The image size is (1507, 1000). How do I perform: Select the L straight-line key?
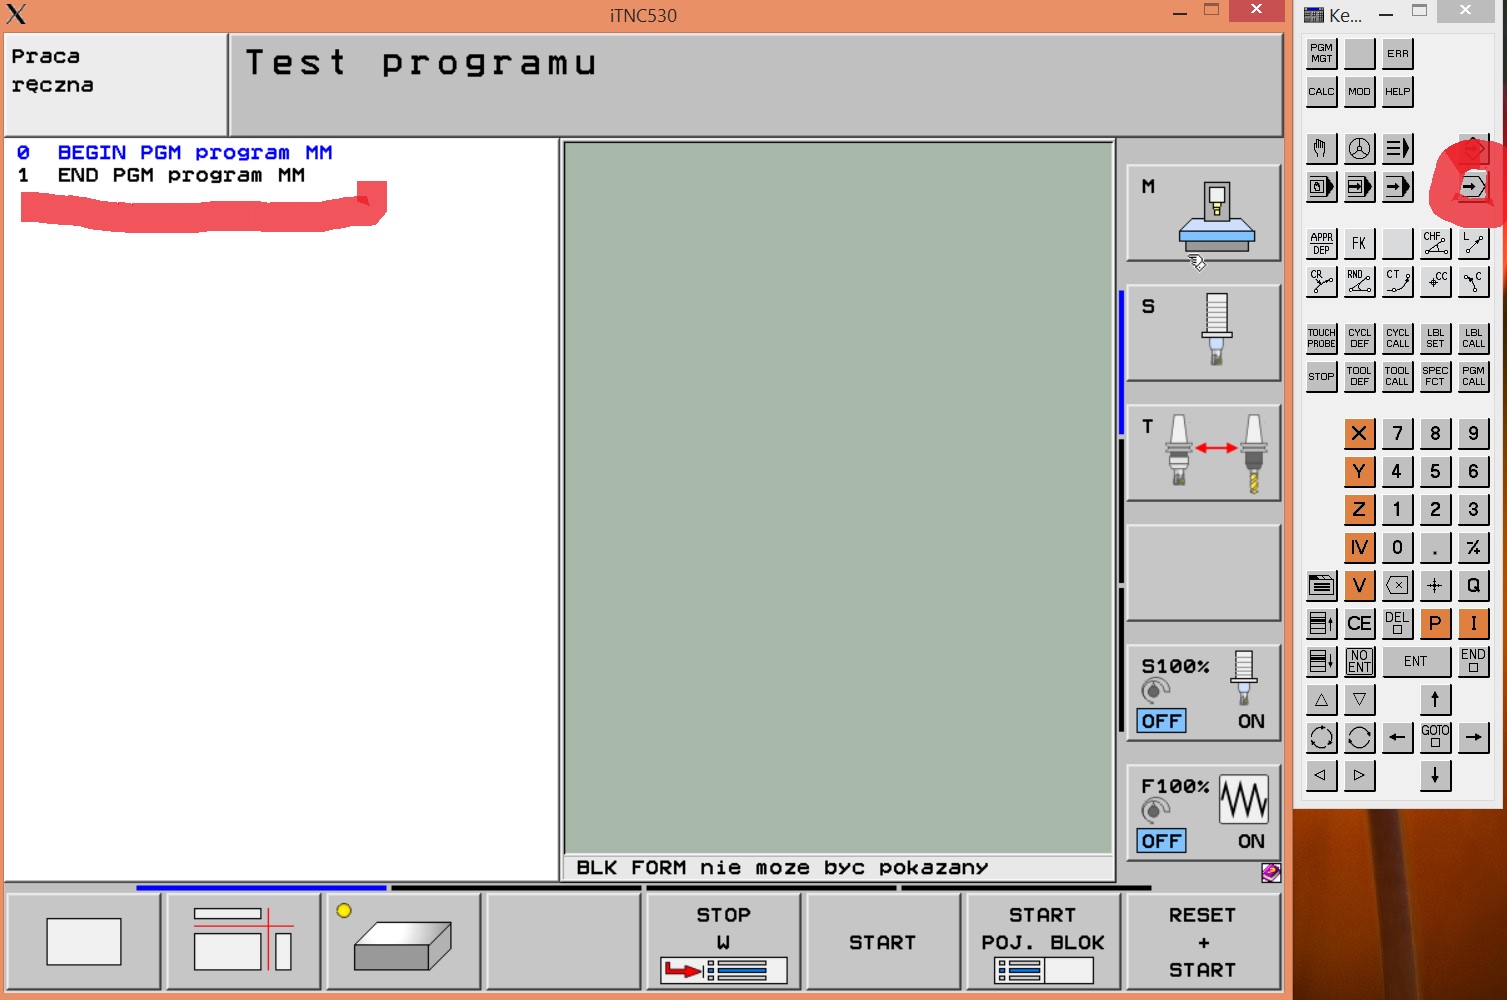click(x=1473, y=243)
